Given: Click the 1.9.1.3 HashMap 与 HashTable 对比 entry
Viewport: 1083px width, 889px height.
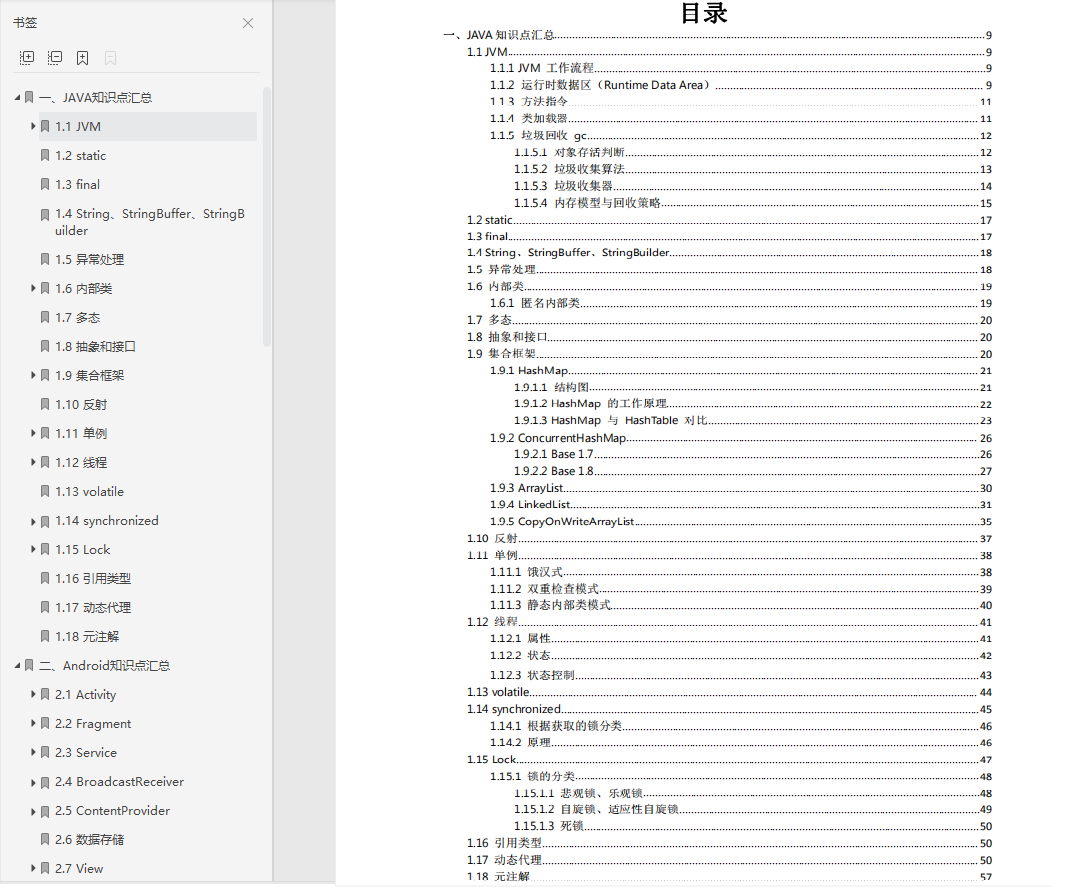Looking at the screenshot, I should [752, 421].
